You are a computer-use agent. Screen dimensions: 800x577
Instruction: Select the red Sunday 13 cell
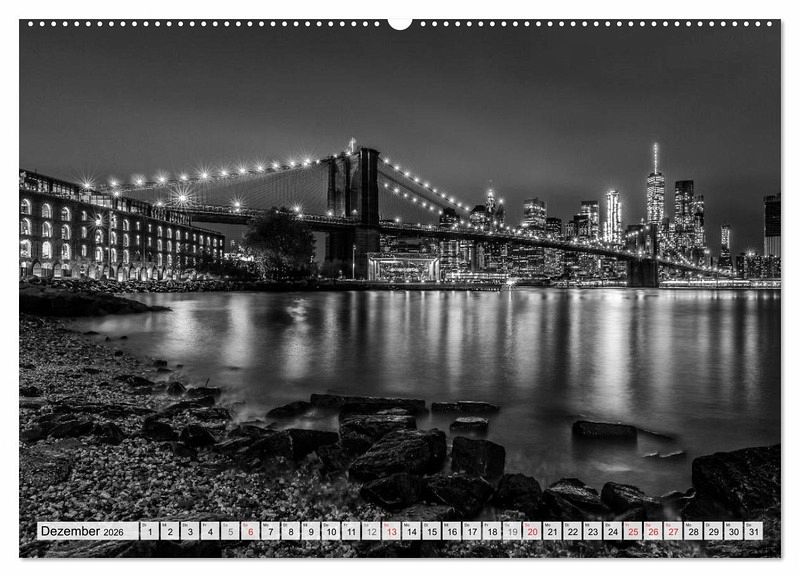[x=391, y=531]
